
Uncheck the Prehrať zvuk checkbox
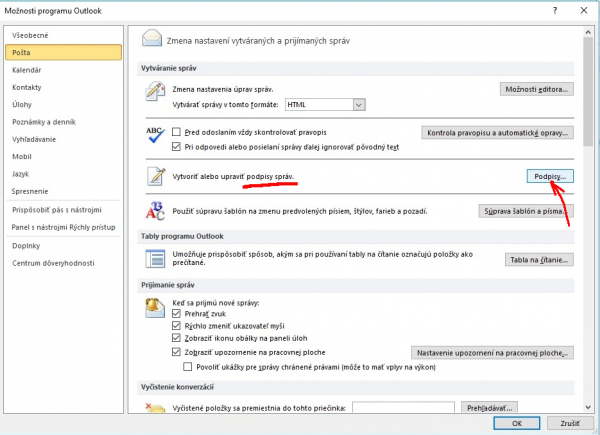(x=176, y=314)
